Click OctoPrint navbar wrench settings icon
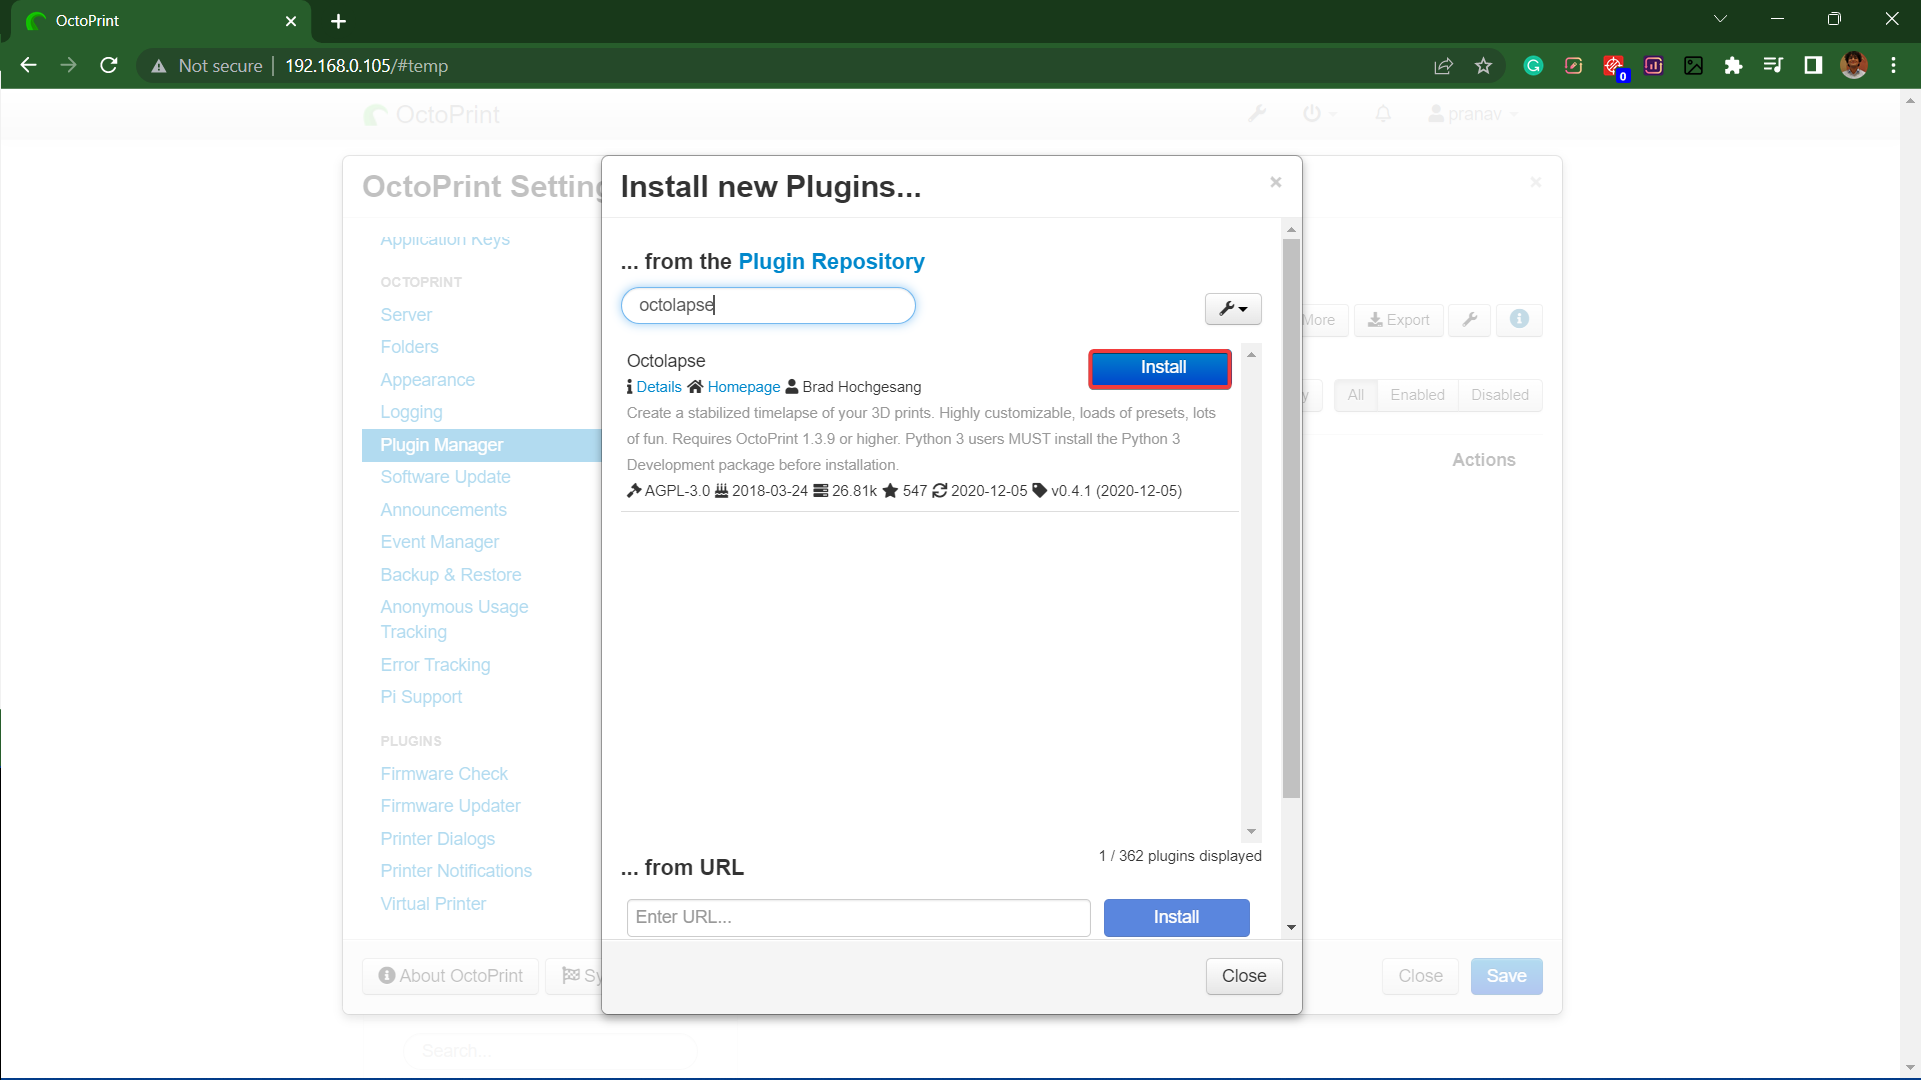The height and width of the screenshot is (1080, 1921). click(1257, 114)
